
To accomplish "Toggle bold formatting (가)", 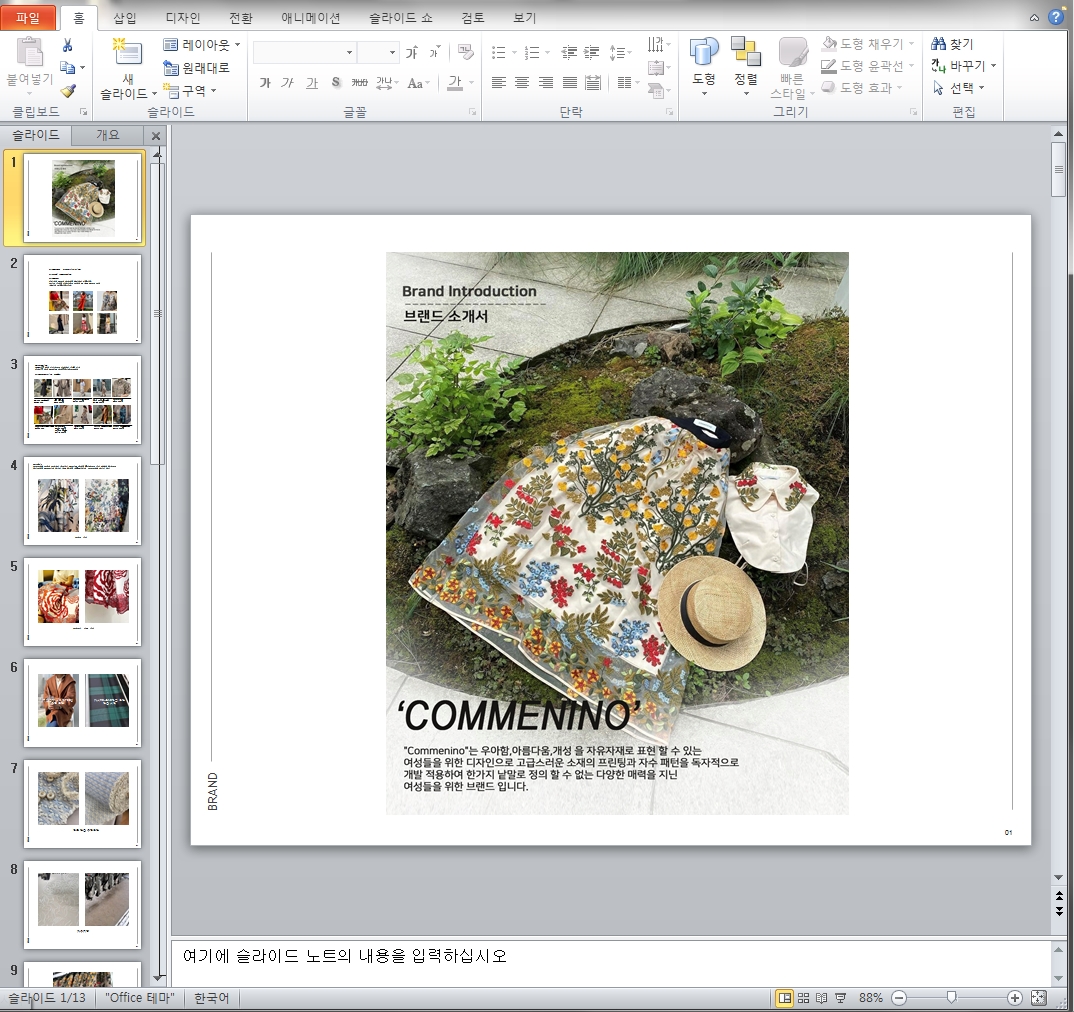I will coord(265,83).
